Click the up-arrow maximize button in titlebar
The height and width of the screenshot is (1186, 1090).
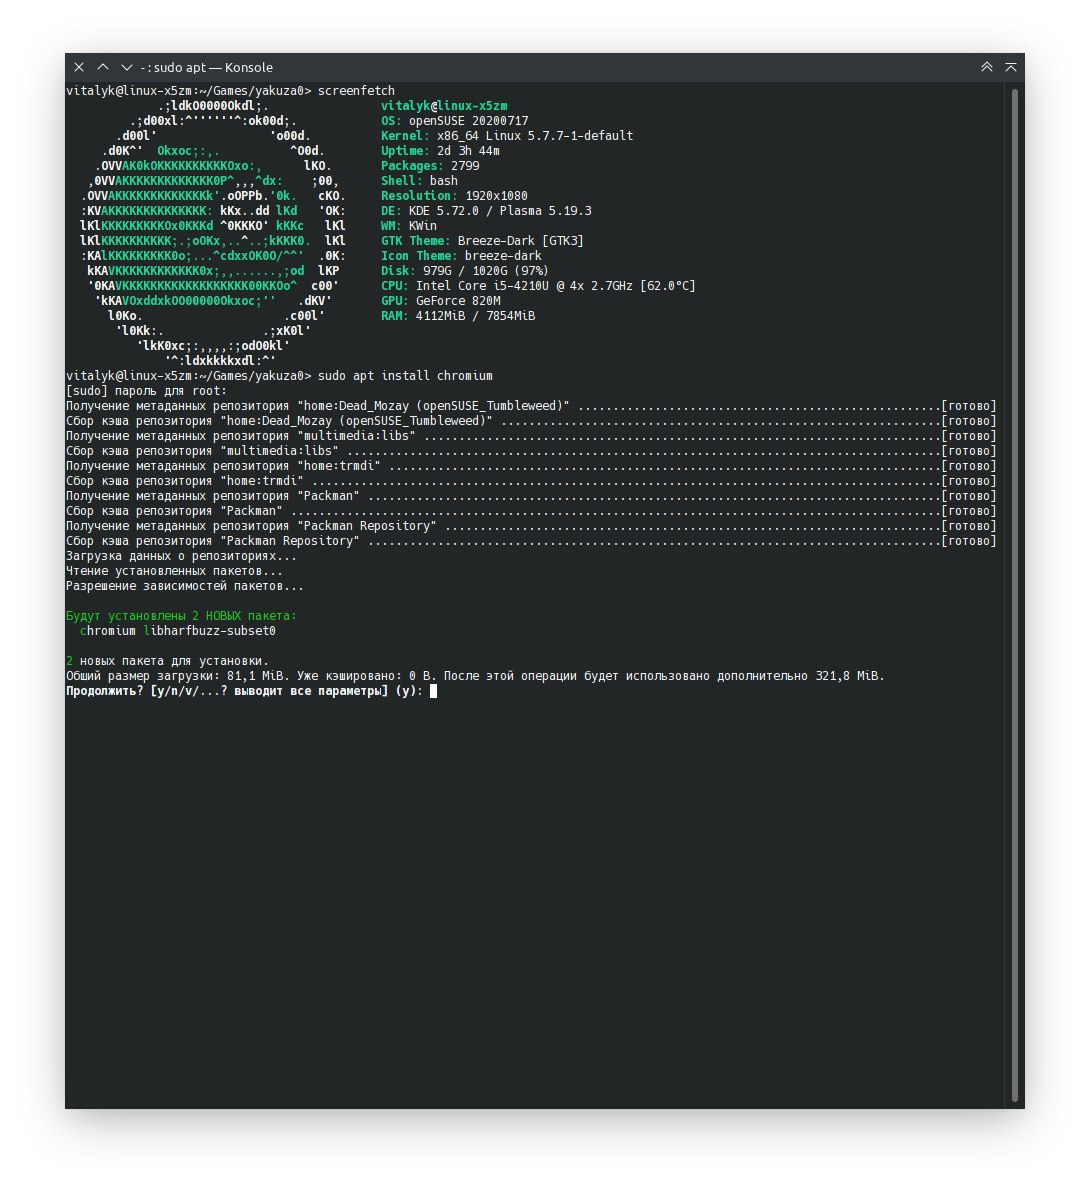[x=103, y=67]
